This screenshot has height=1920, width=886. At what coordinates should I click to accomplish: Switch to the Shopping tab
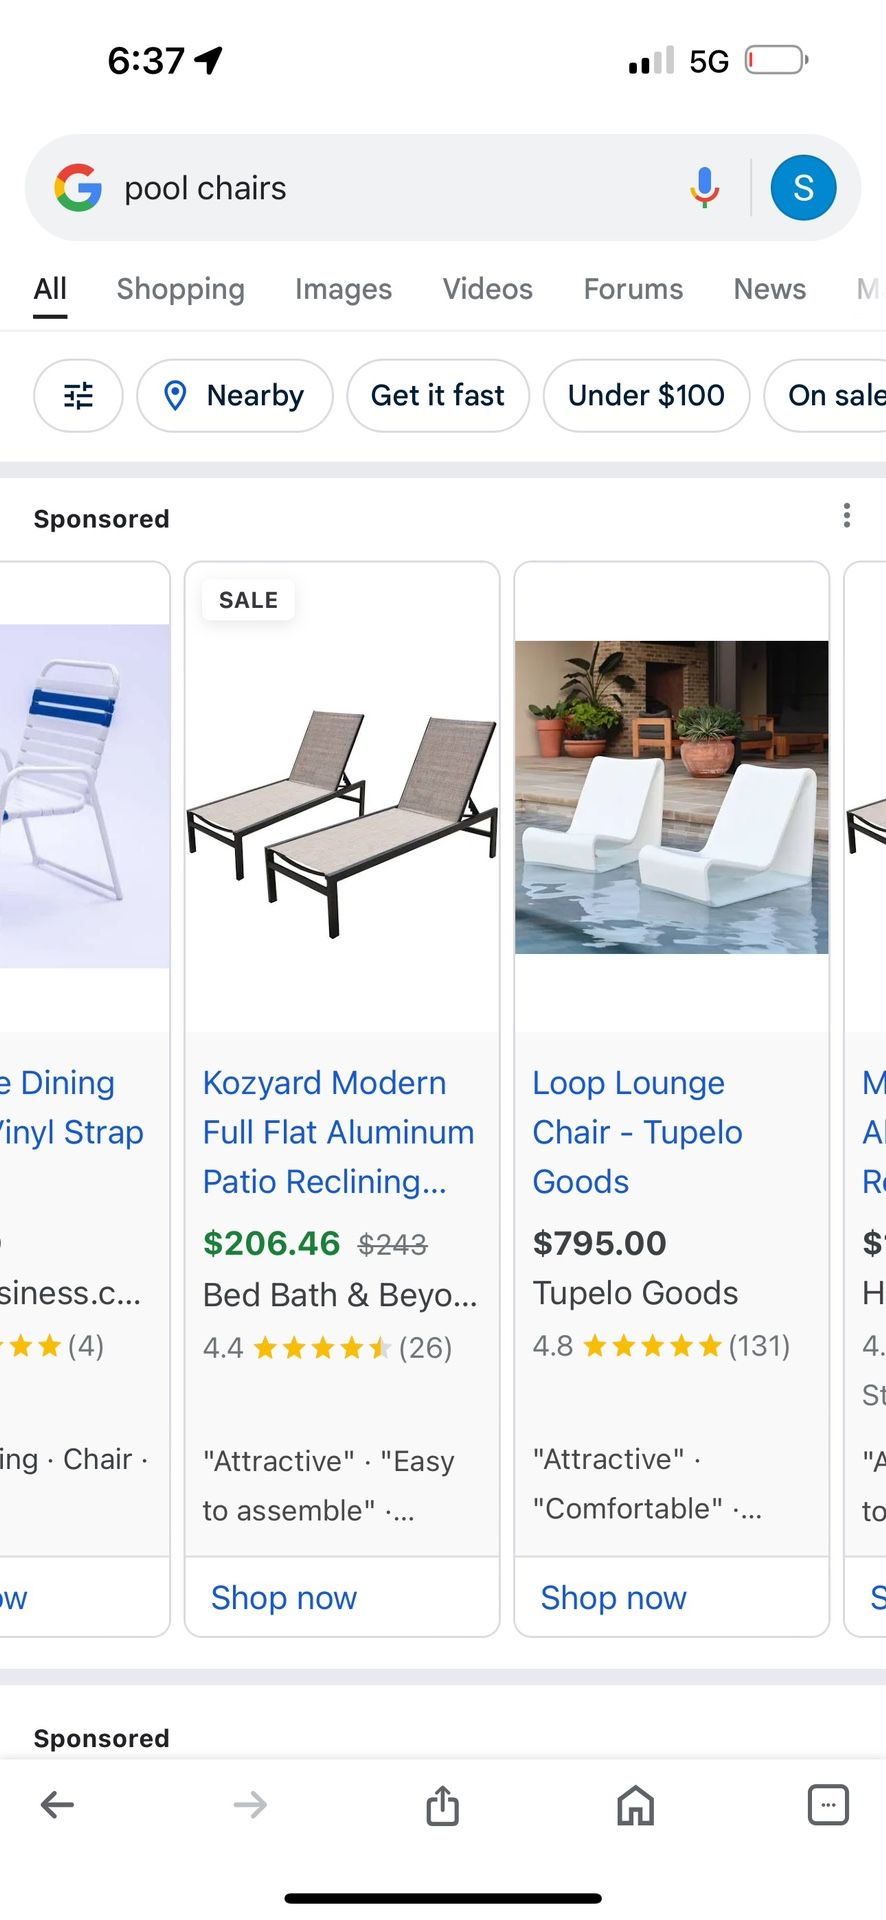coord(180,289)
